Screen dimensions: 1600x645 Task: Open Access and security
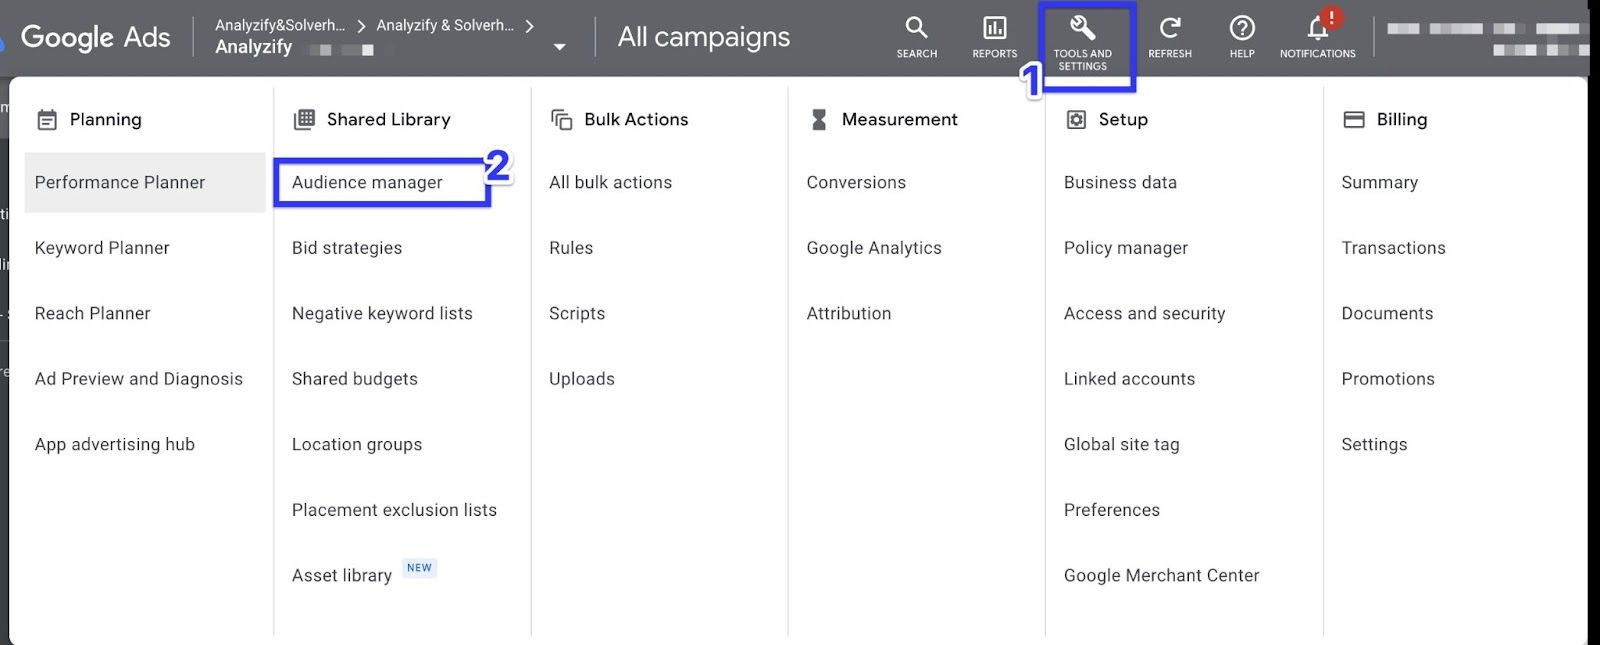(1144, 313)
